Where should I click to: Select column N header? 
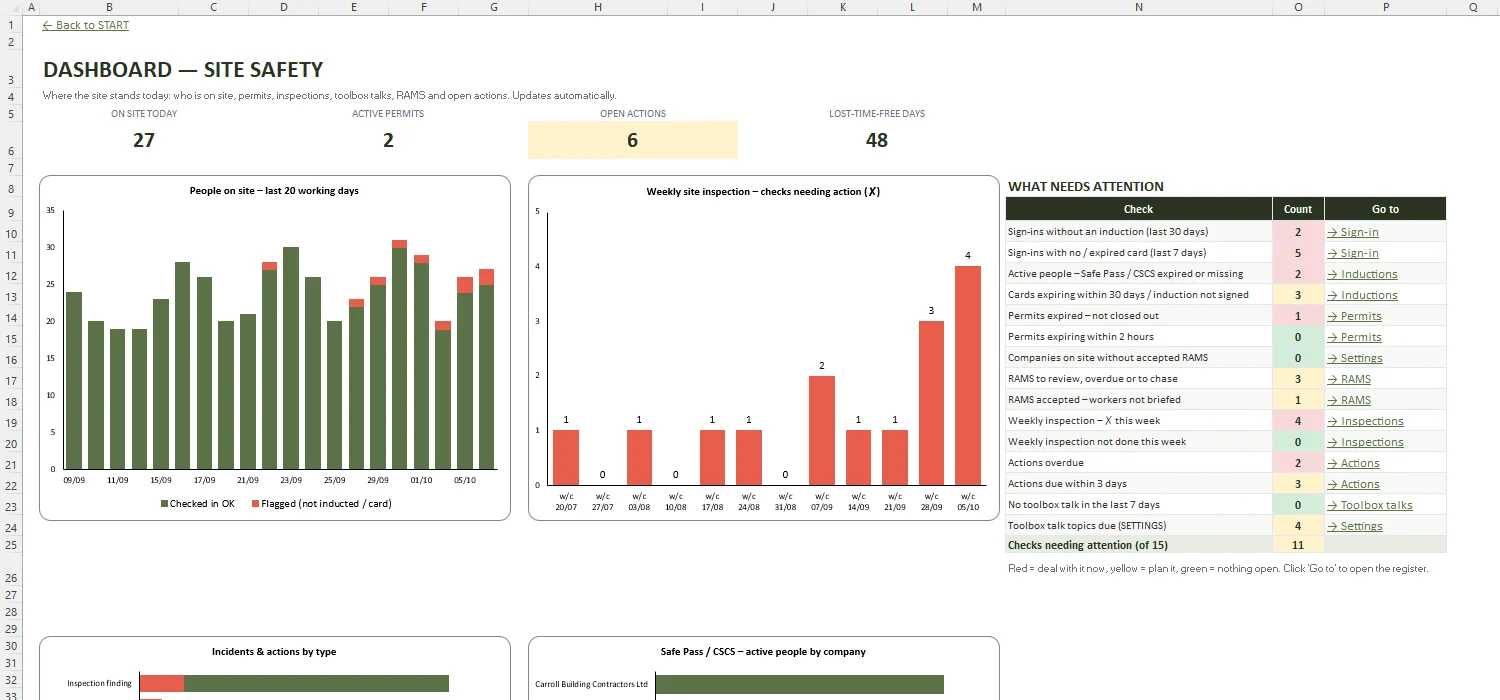[x=1138, y=7]
